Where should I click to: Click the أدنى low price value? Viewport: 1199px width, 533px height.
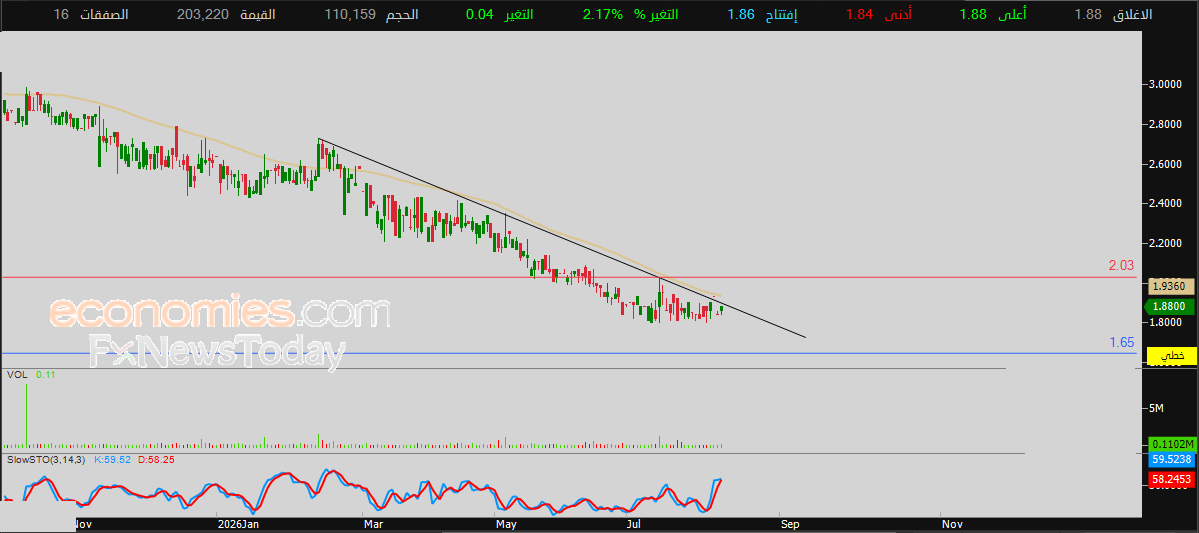859,15
